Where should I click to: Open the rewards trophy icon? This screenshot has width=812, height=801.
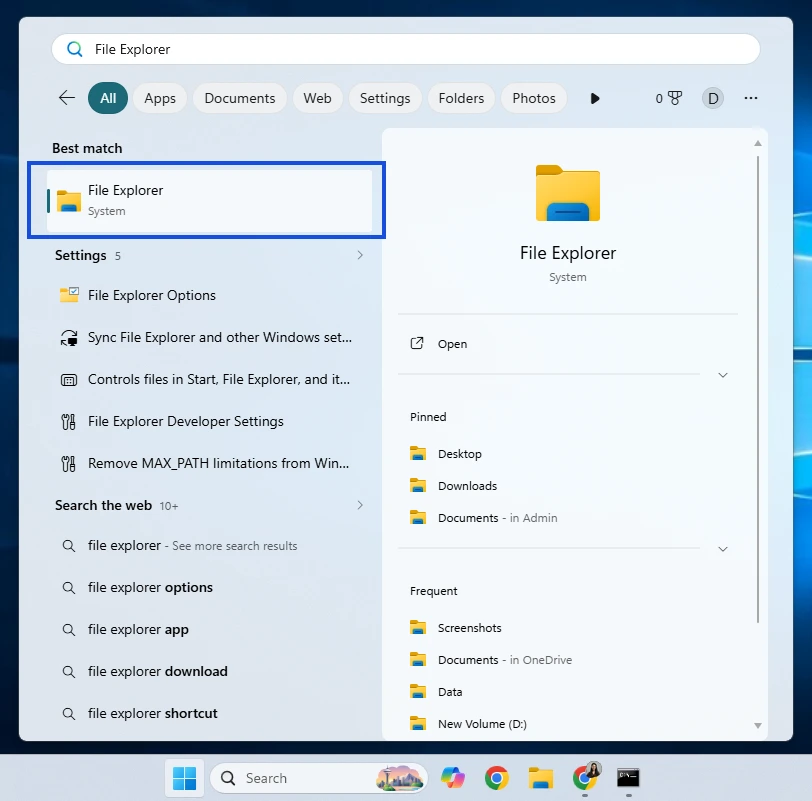(674, 98)
